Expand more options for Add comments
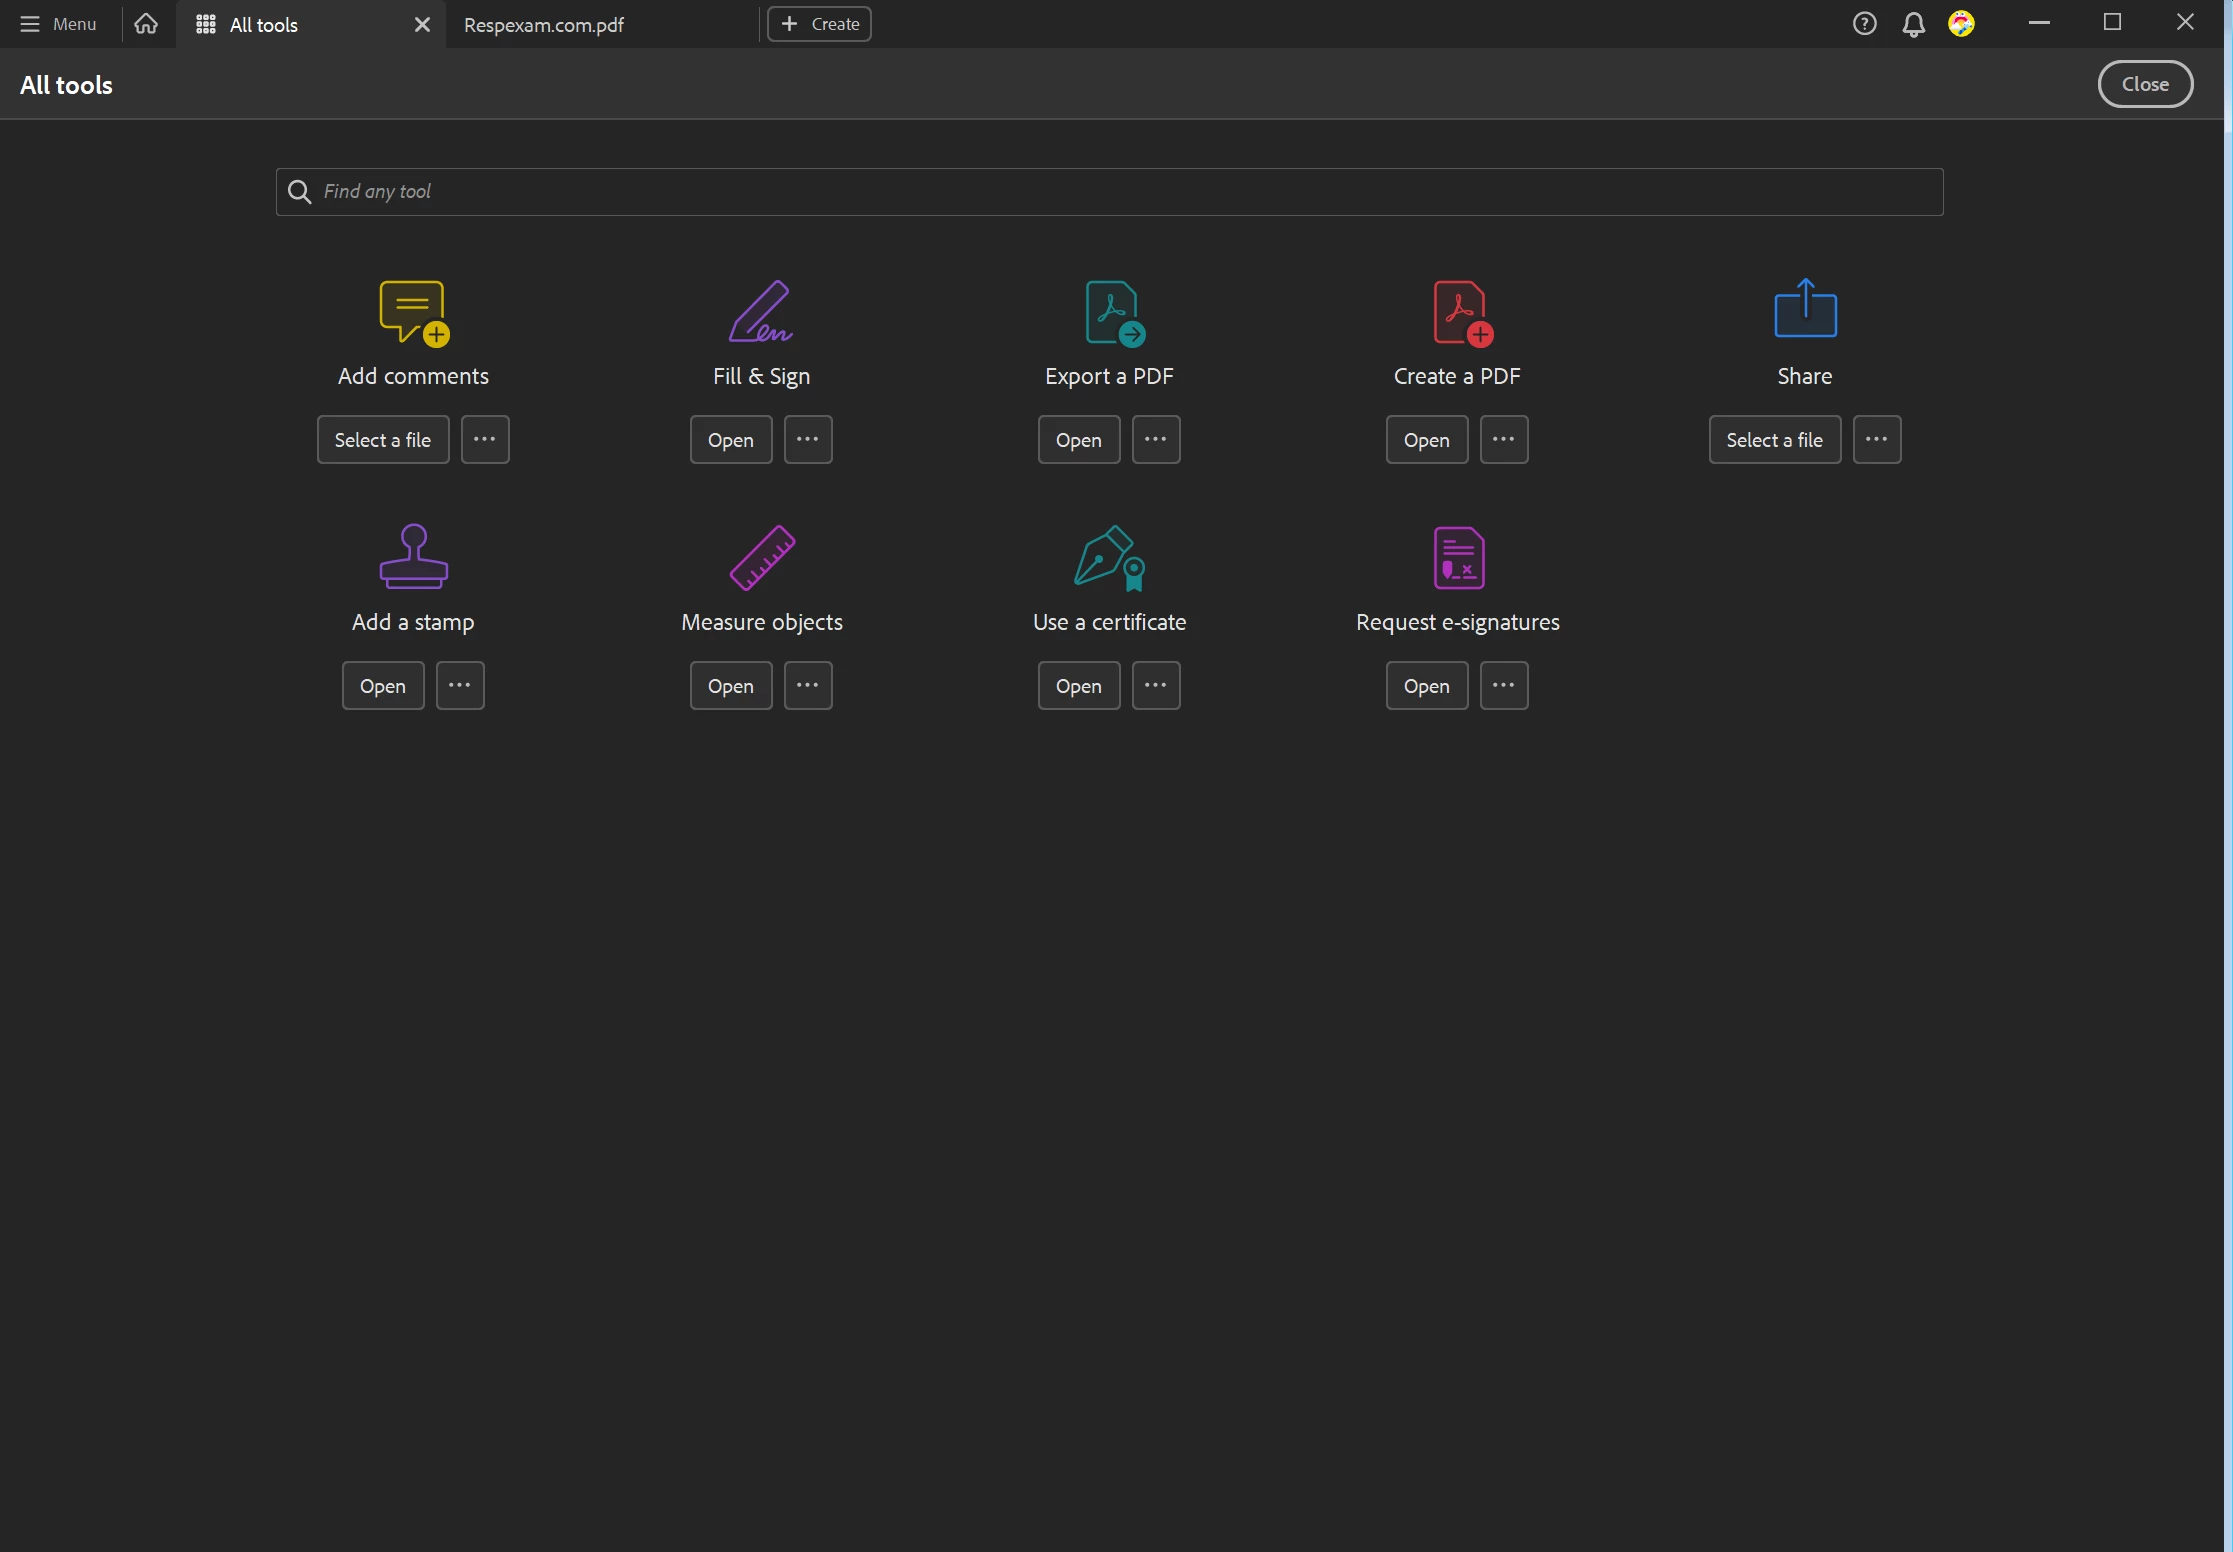Image resolution: width=2233 pixels, height=1552 pixels. 485,440
